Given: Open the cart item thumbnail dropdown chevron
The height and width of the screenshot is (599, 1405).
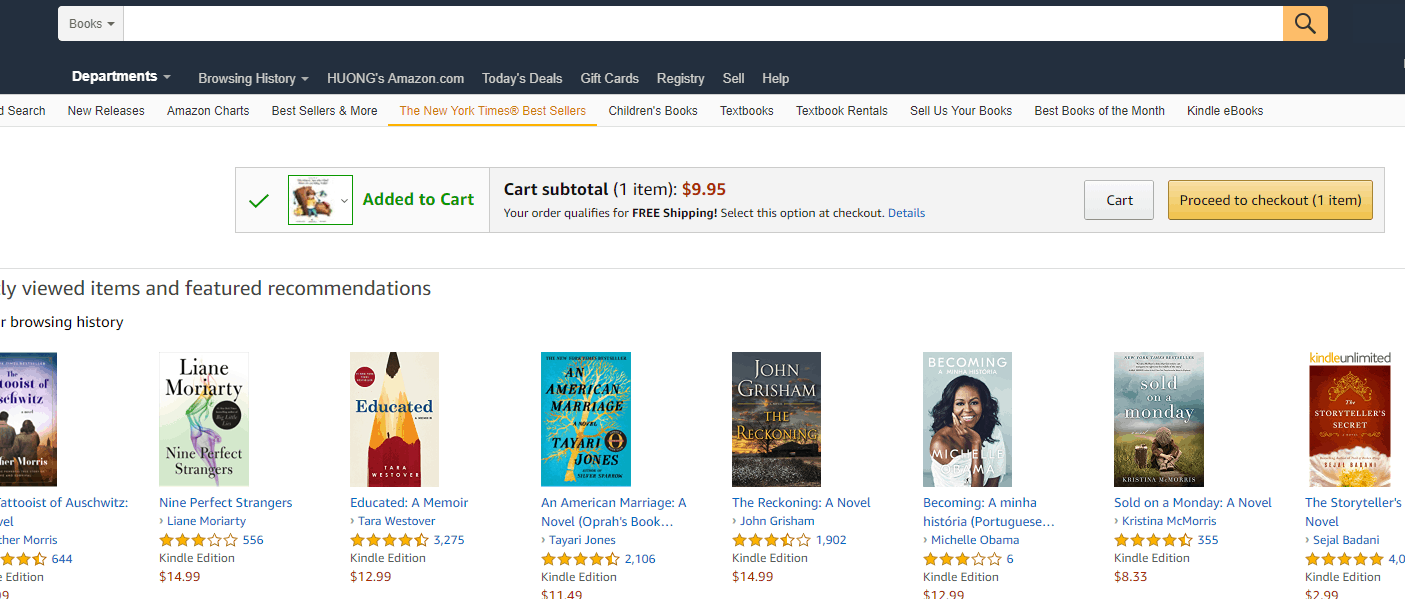Looking at the screenshot, I should click(x=345, y=199).
